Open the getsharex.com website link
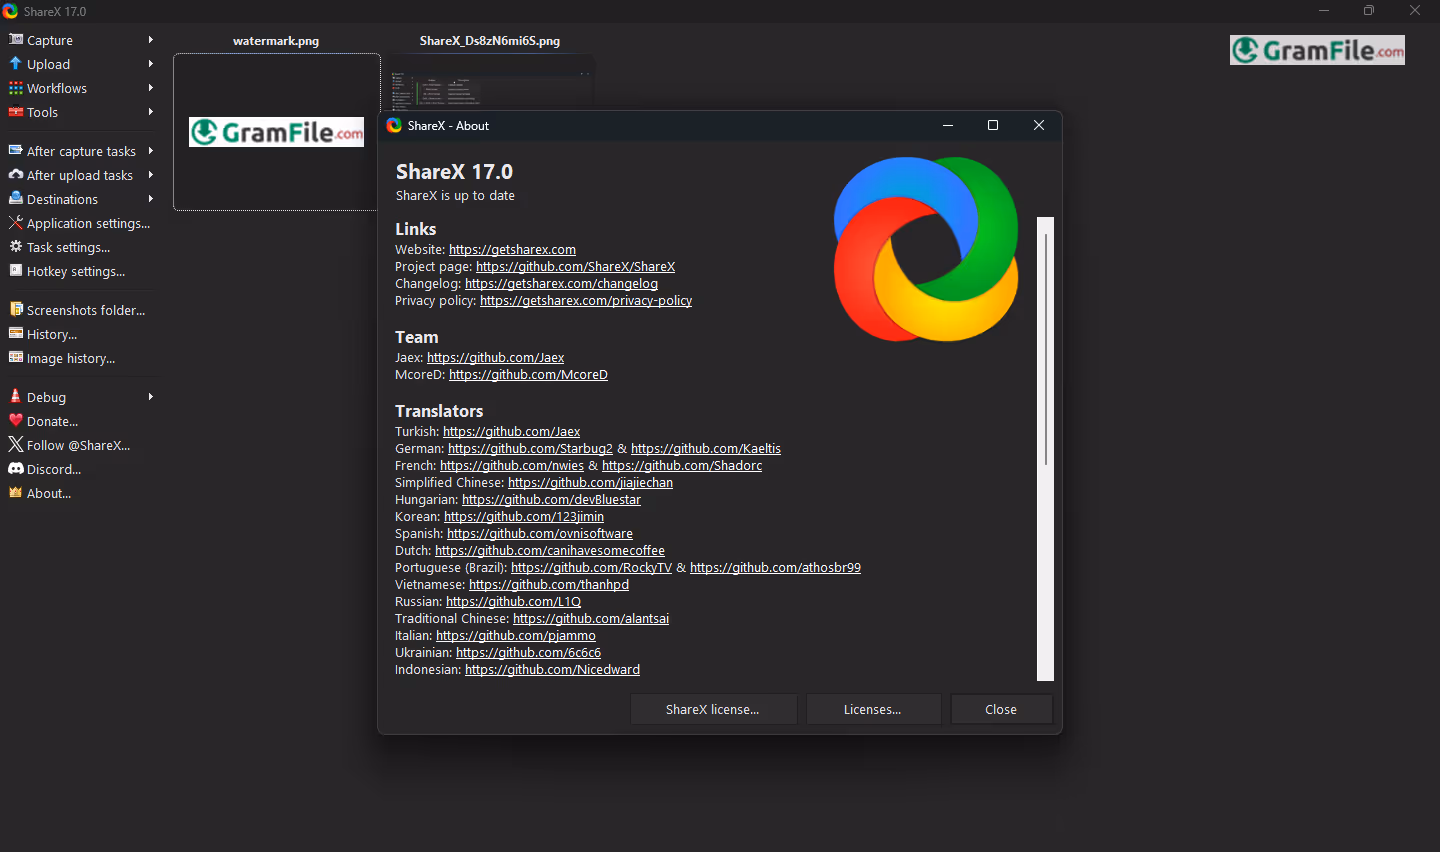This screenshot has height=852, width=1440. pyautogui.click(x=512, y=250)
